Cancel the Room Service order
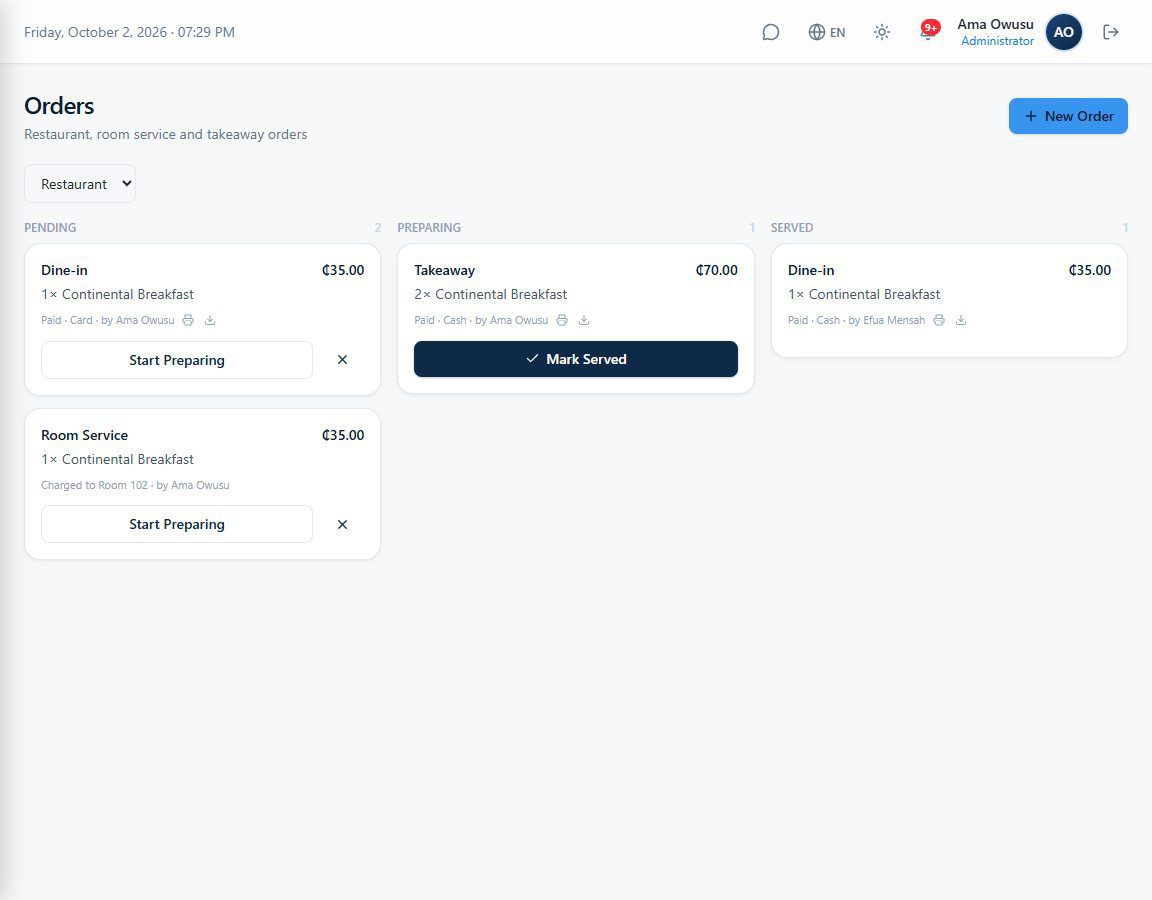 coord(342,525)
